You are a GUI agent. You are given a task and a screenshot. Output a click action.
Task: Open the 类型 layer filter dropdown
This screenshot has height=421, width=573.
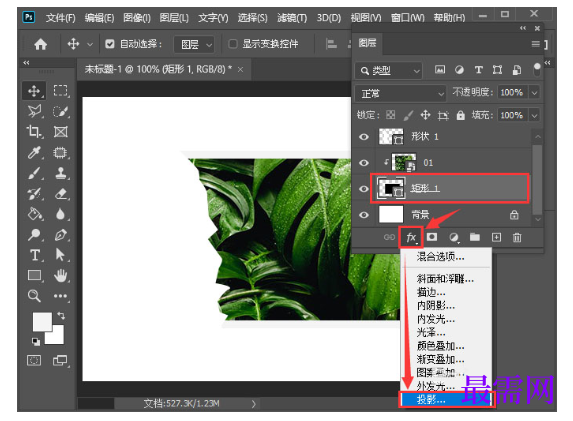[389, 71]
